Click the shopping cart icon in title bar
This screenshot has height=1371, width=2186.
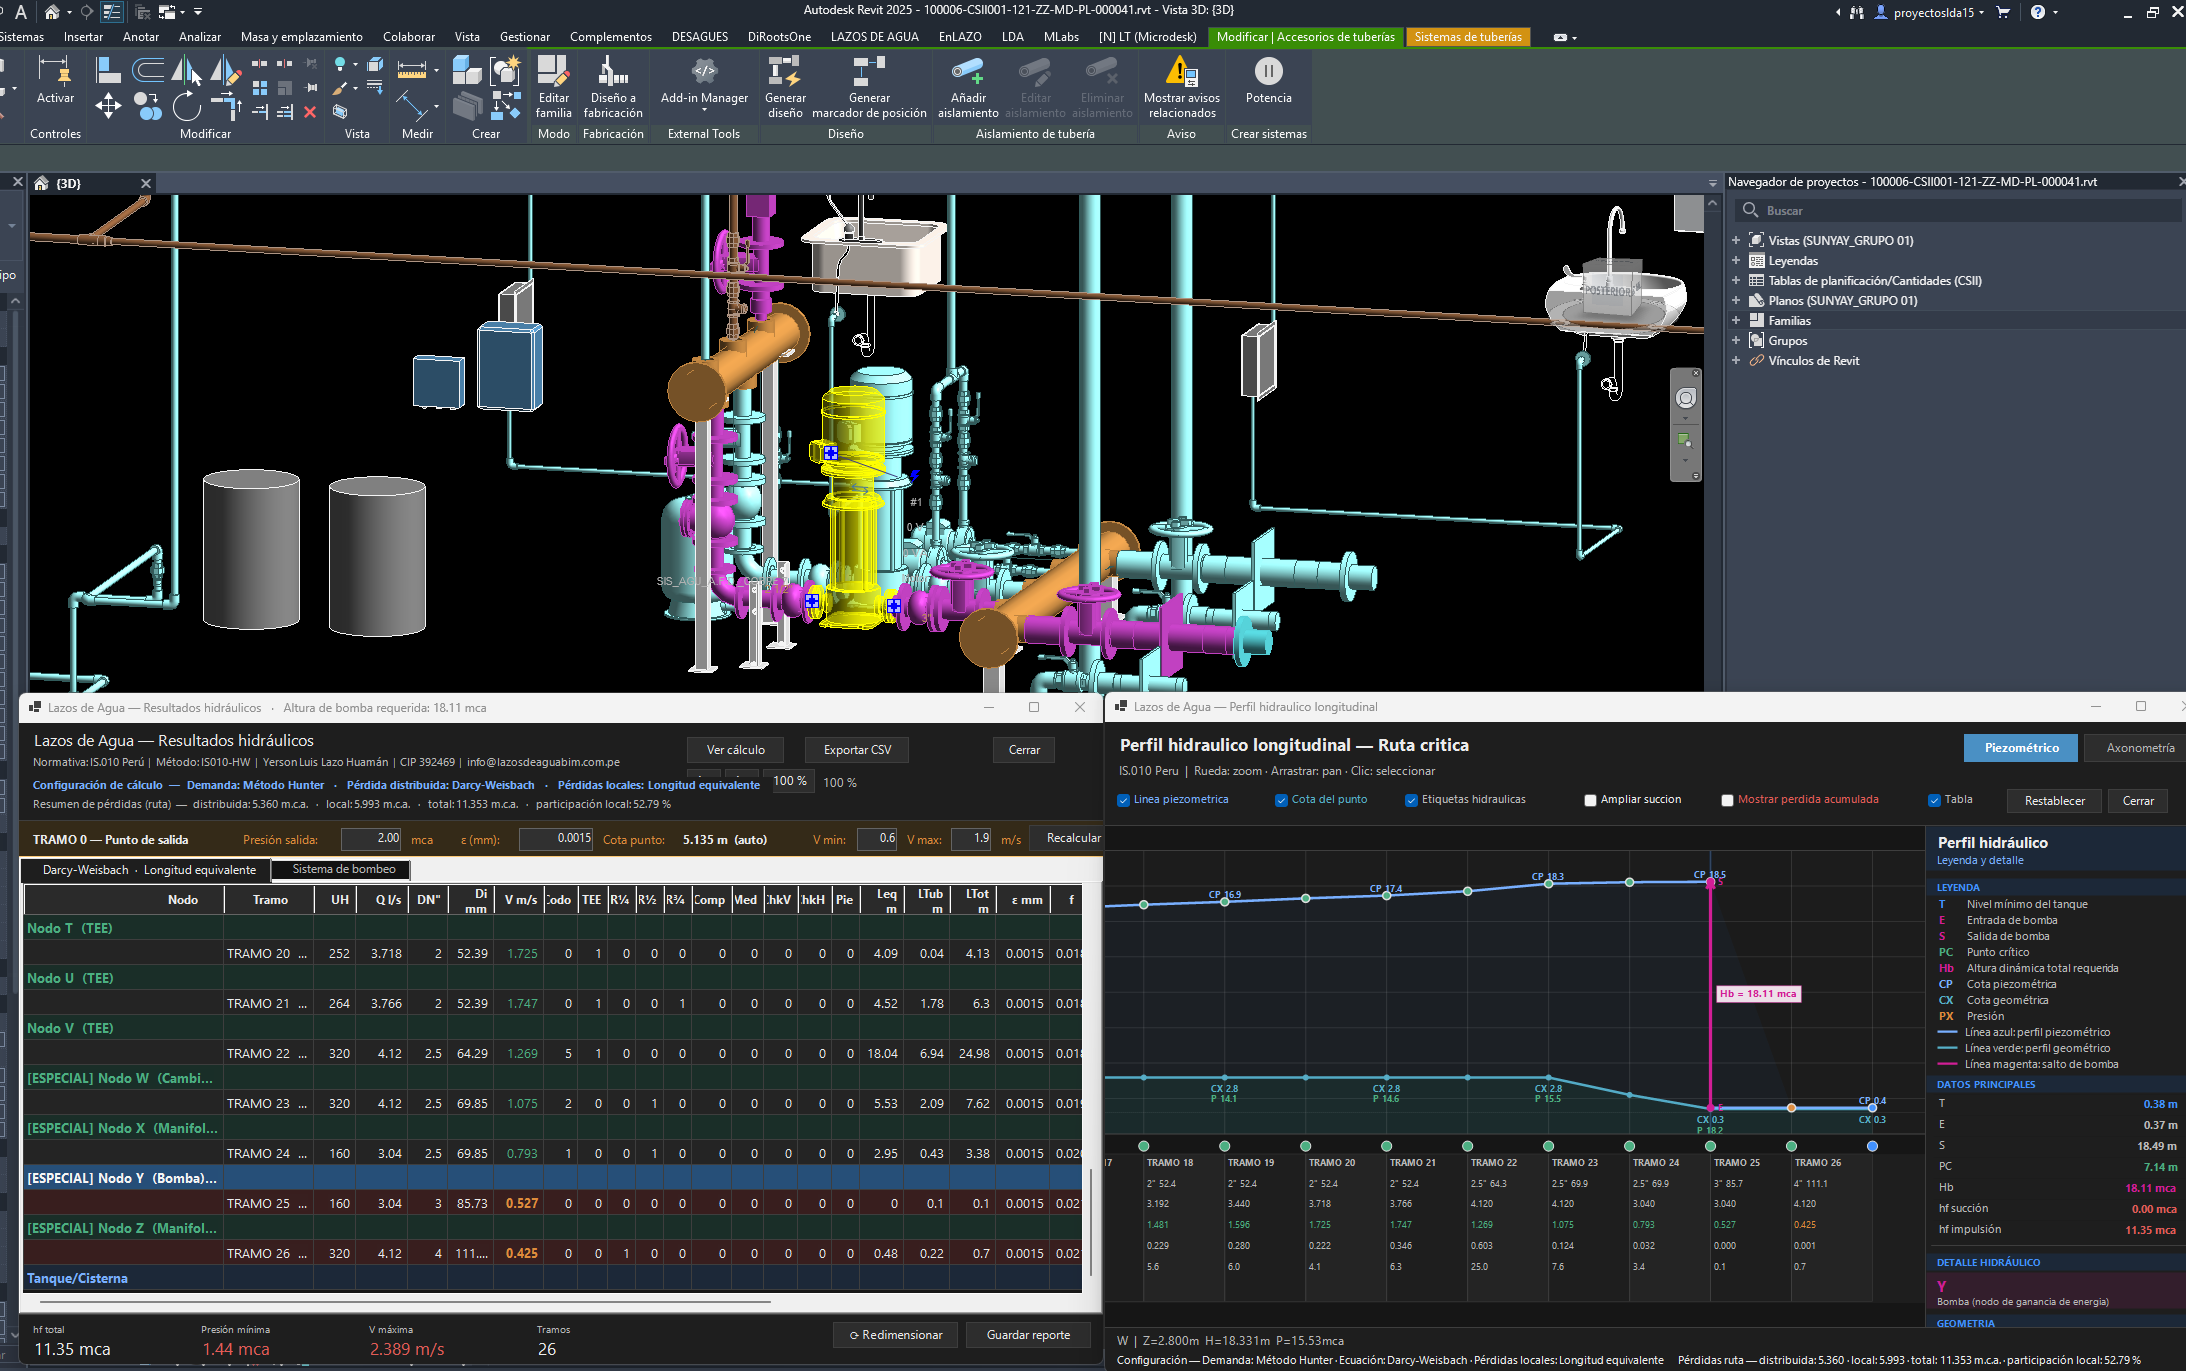(x=2002, y=12)
